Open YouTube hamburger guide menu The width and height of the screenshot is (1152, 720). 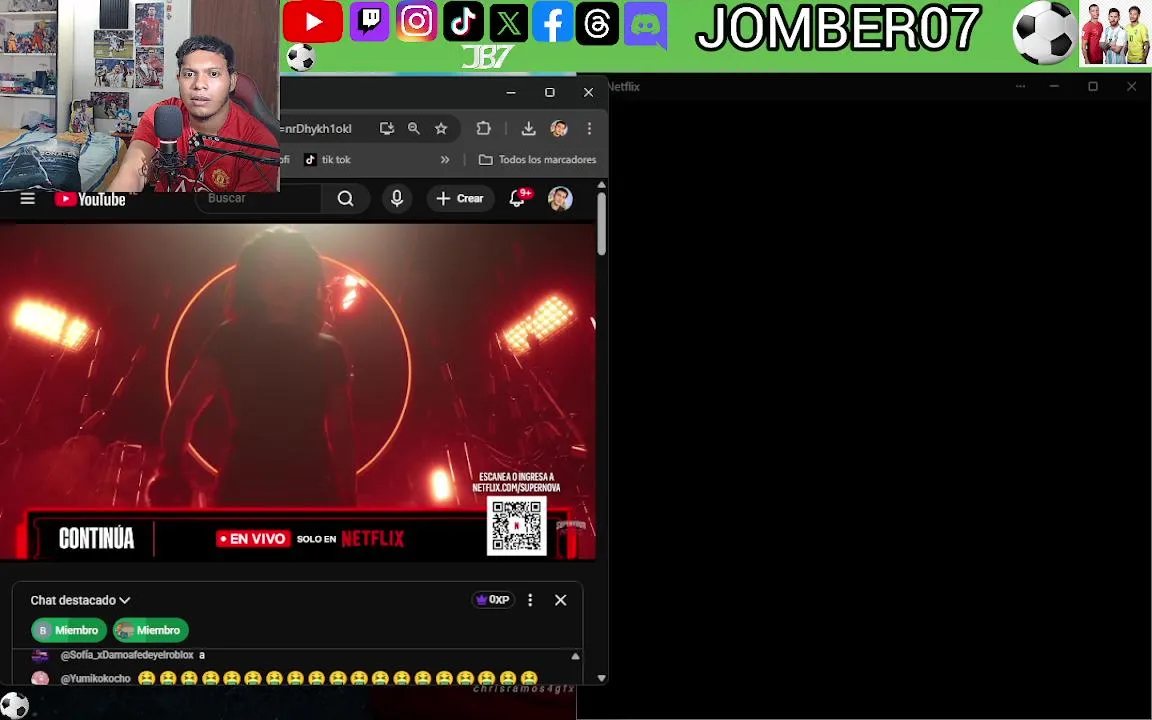(x=27, y=198)
